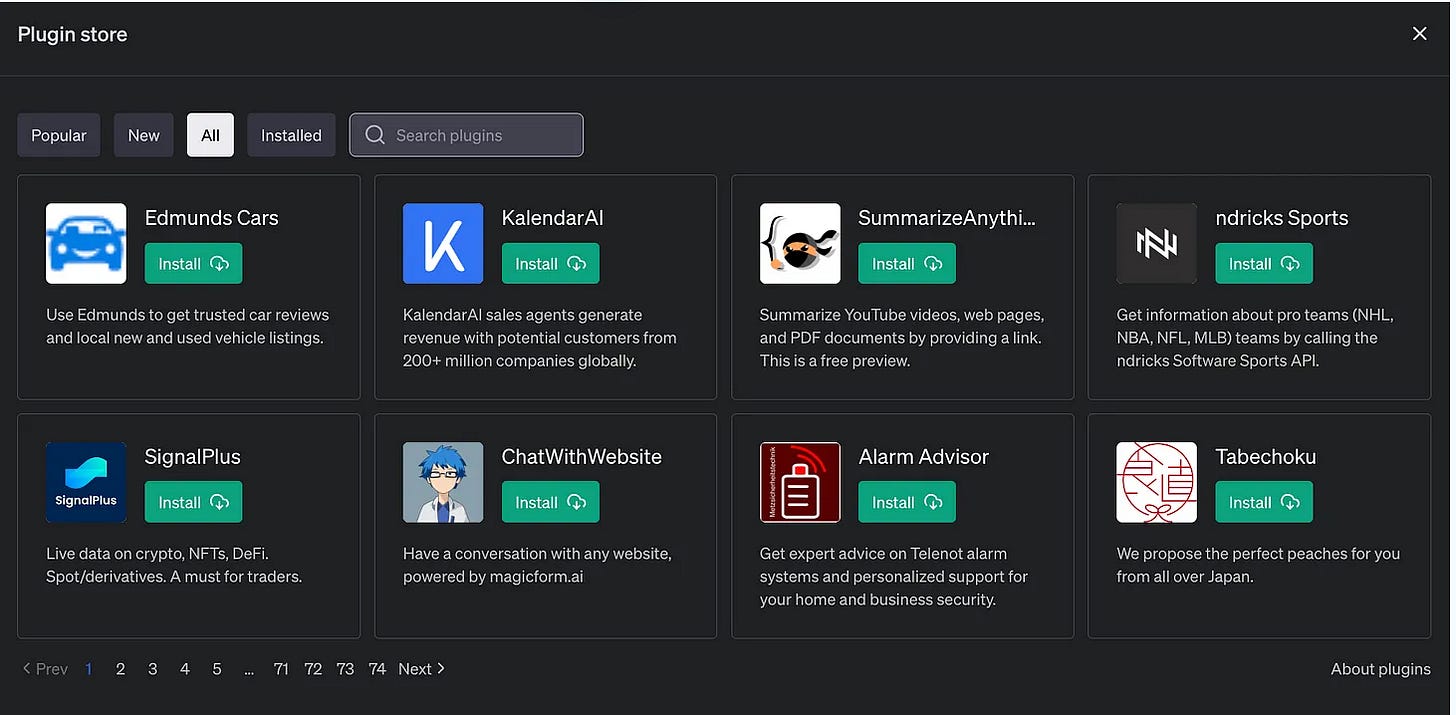This screenshot has height=715, width=1456.
Task: Open the About plugins link
Action: 1380,669
